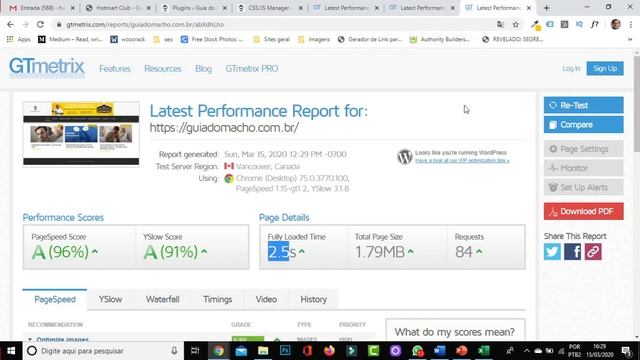The height and width of the screenshot is (360, 640).
Task: Copy report link via chain icon
Action: point(593,252)
